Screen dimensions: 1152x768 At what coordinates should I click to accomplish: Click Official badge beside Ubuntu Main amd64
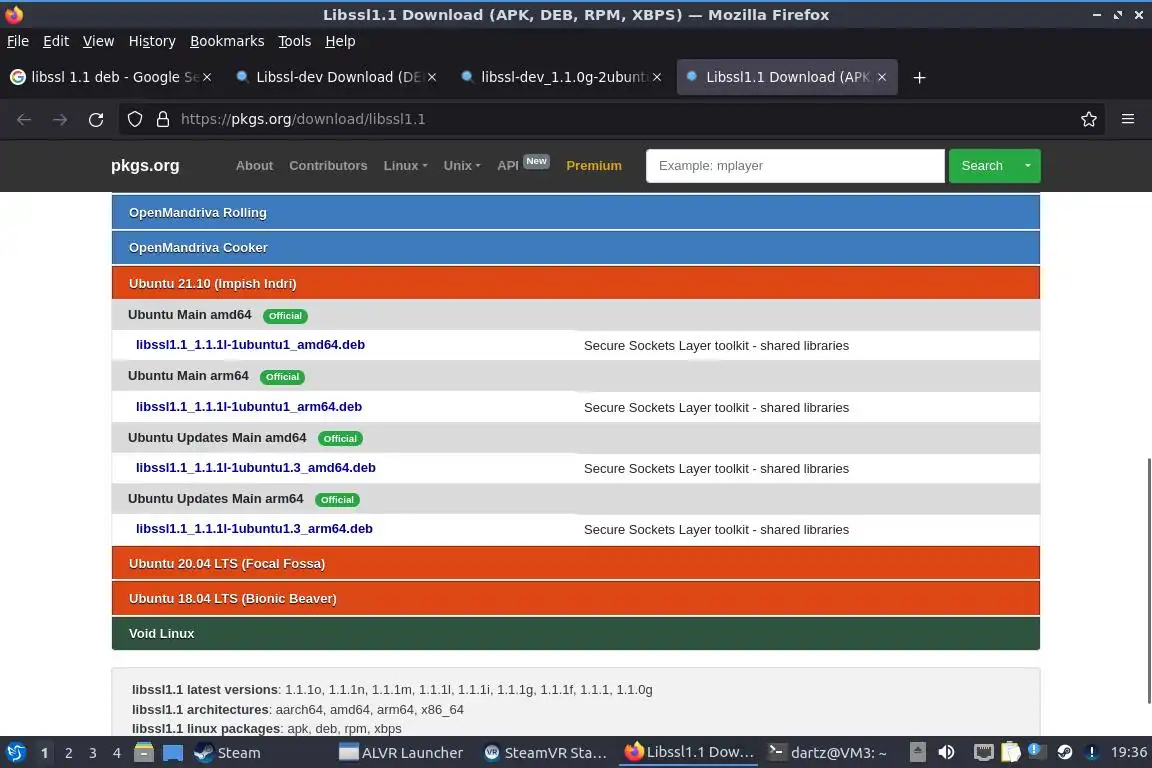coord(285,316)
